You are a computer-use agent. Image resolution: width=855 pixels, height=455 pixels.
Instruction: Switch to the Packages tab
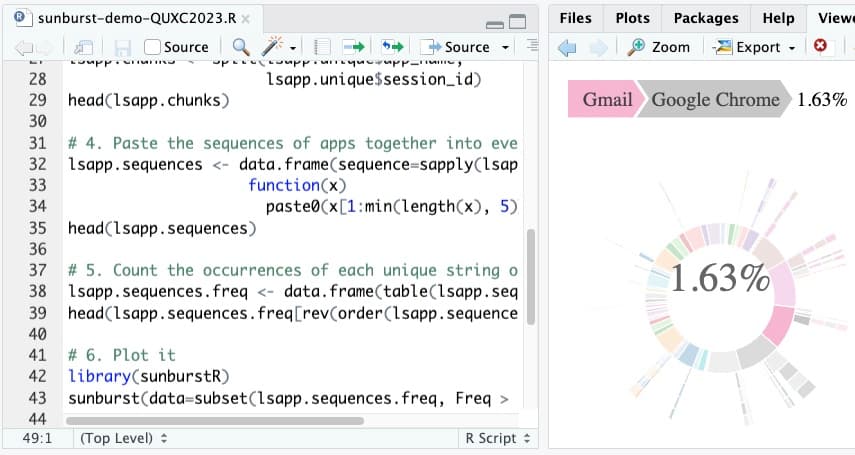[x=705, y=18]
